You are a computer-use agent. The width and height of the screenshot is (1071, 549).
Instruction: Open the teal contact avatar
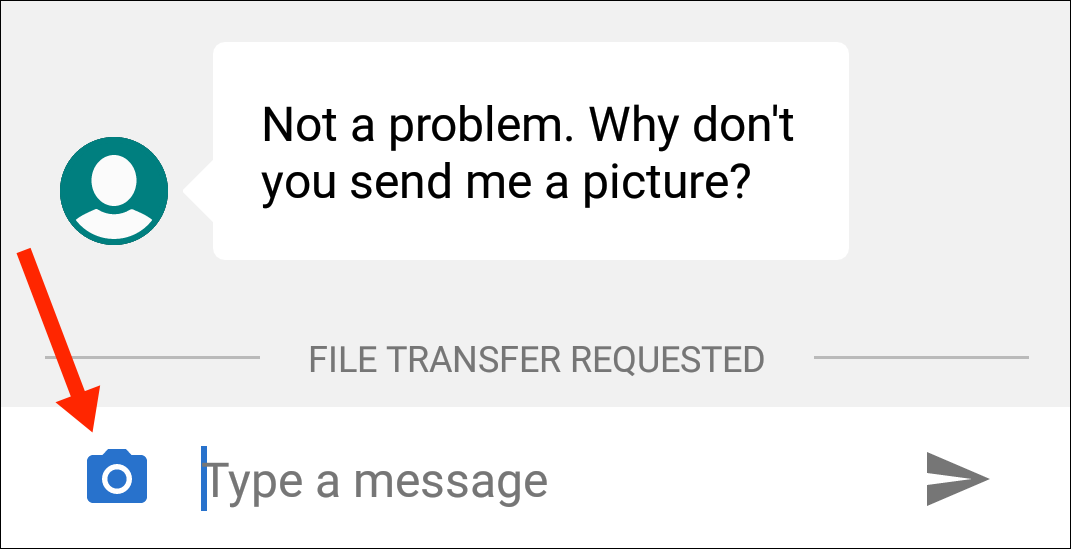pyautogui.click(x=114, y=191)
